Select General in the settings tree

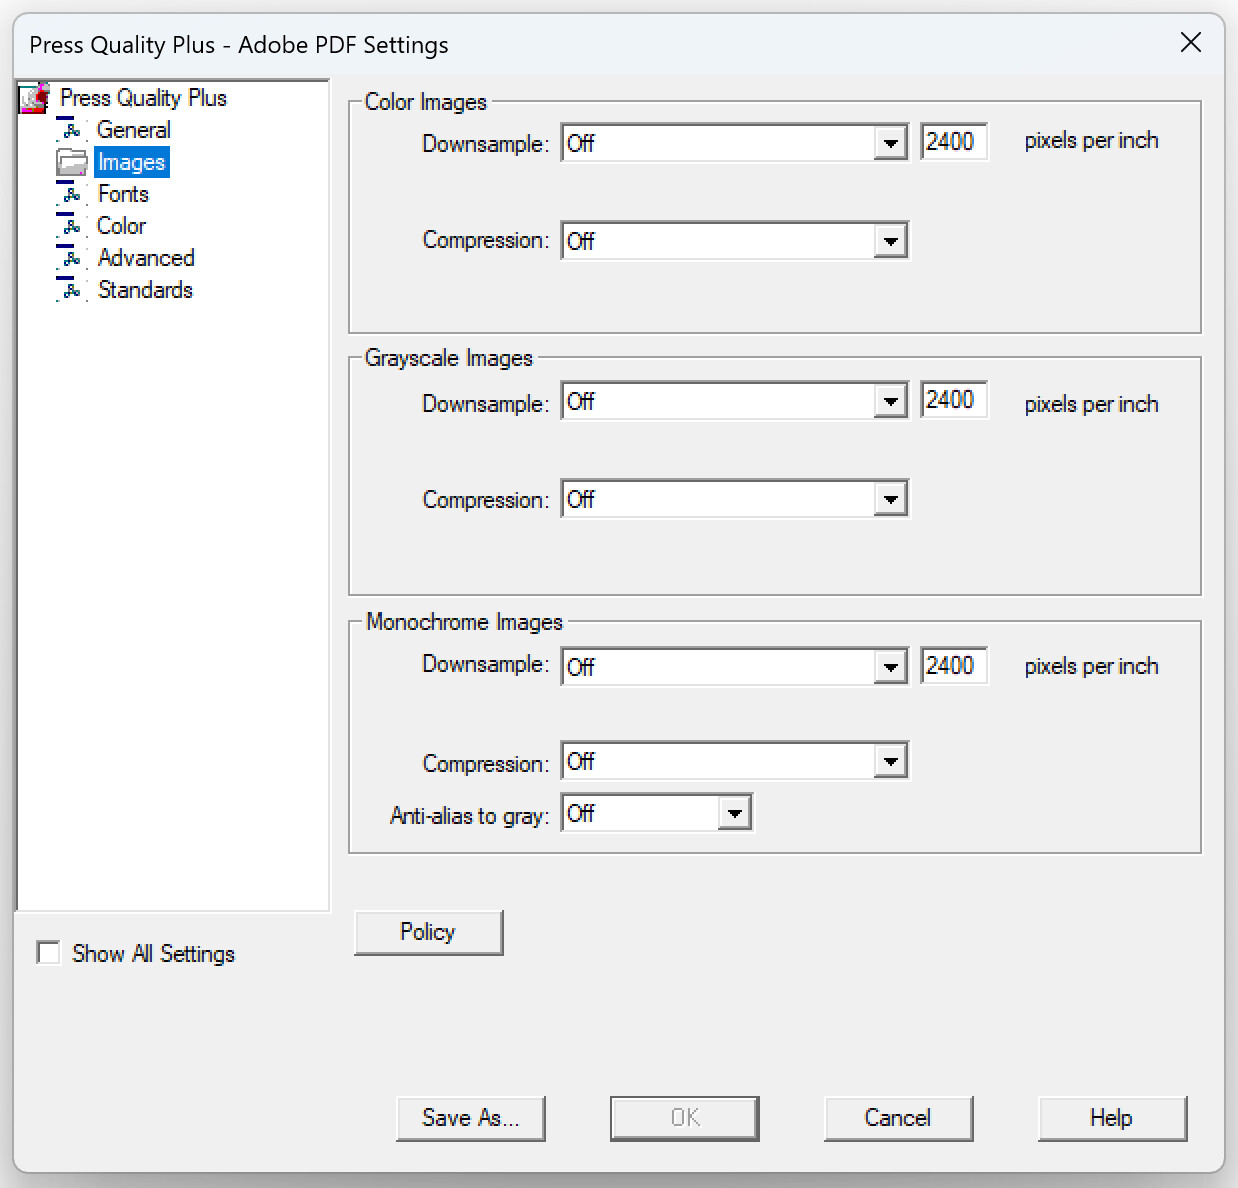tap(133, 130)
